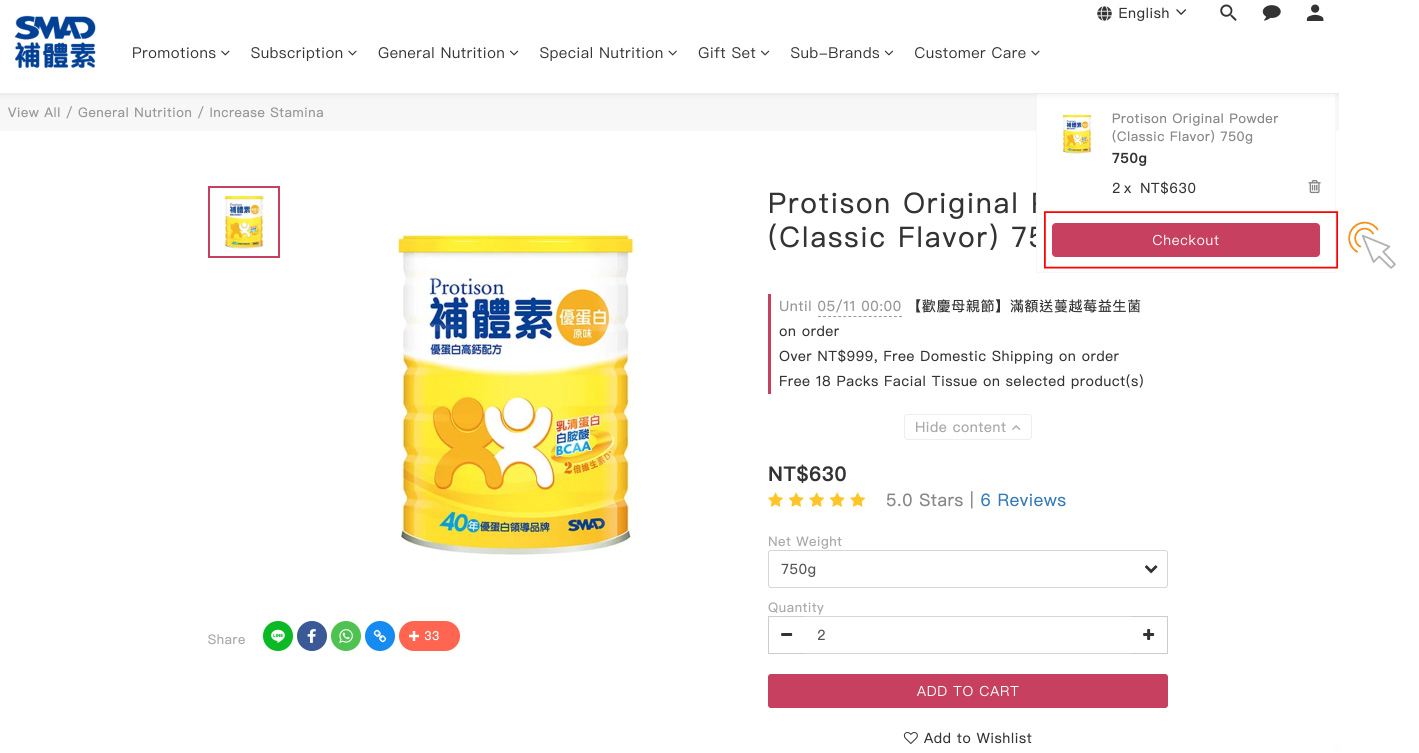Viewport: 1419px width, 753px height.
Task: Share product on Facebook icon
Action: pyautogui.click(x=312, y=636)
